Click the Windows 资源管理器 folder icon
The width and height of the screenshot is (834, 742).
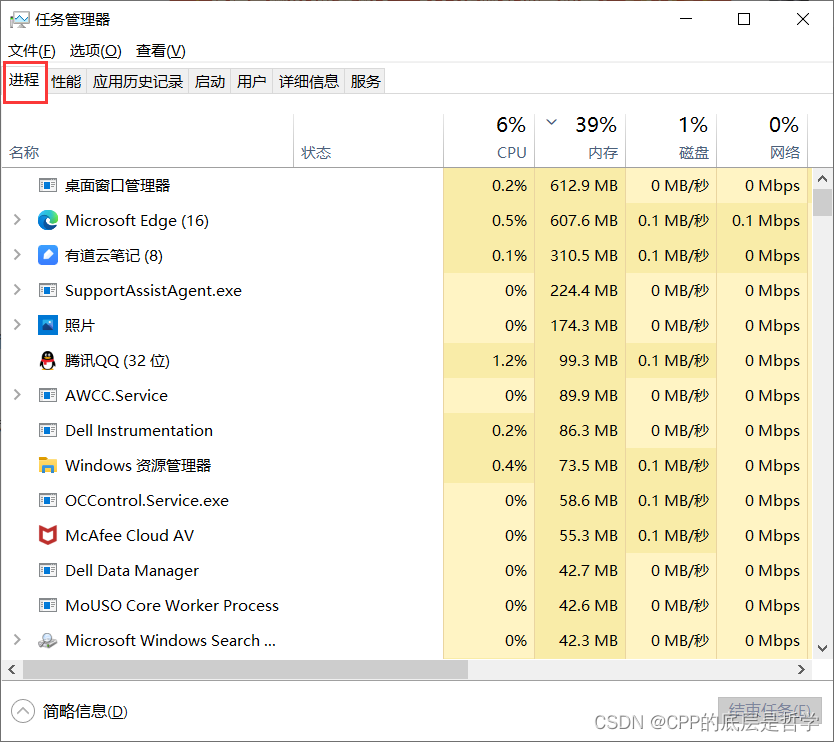(x=48, y=465)
